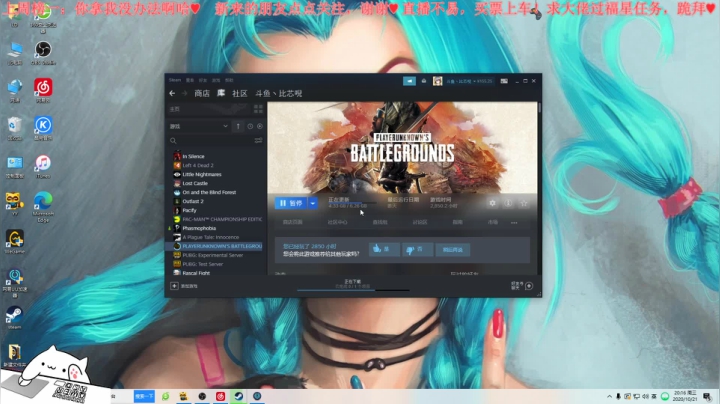This screenshot has width=720, height=404.
Task: Click the thumbs up recommend button
Action: (384, 249)
